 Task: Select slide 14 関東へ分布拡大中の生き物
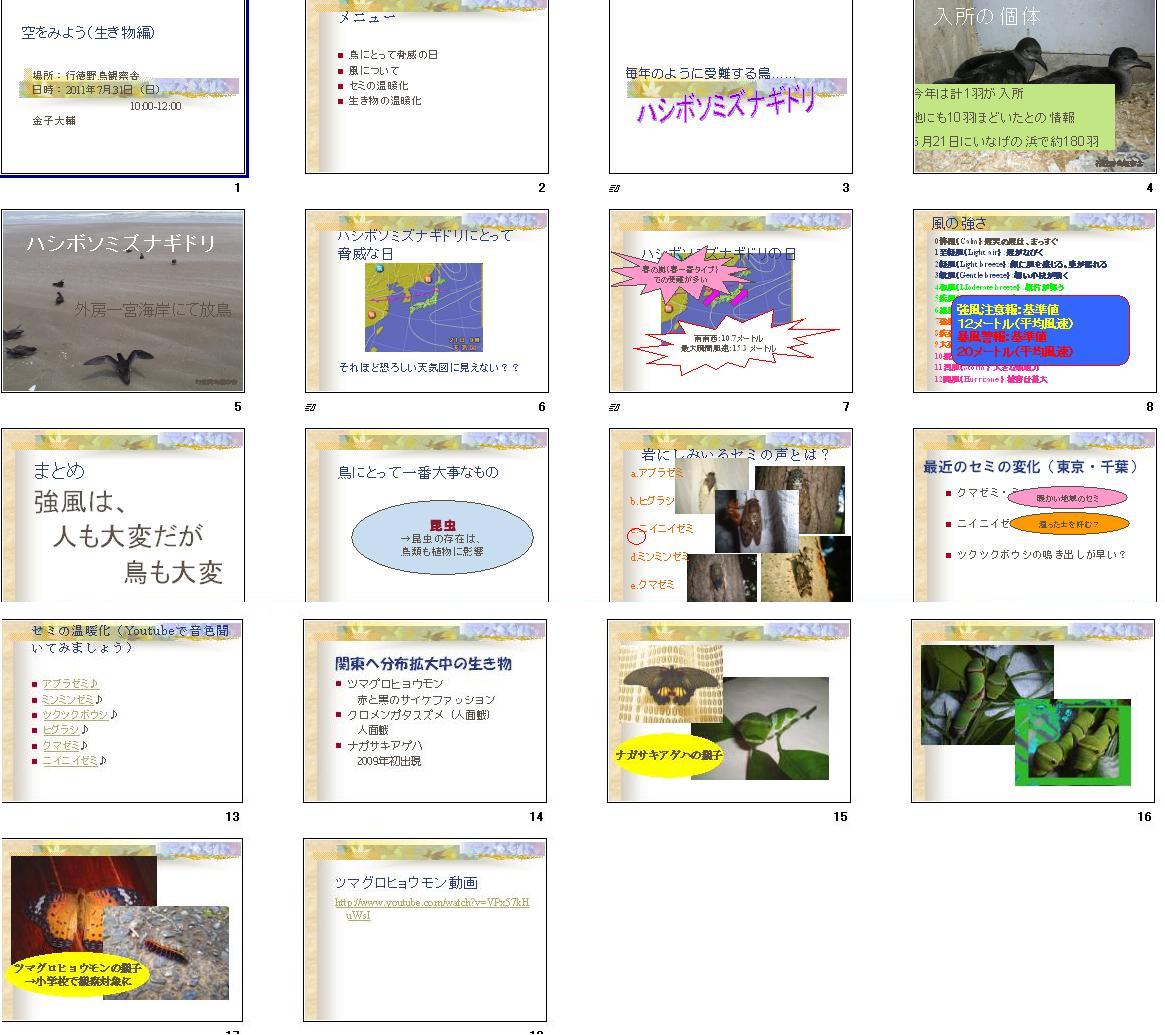(x=425, y=711)
